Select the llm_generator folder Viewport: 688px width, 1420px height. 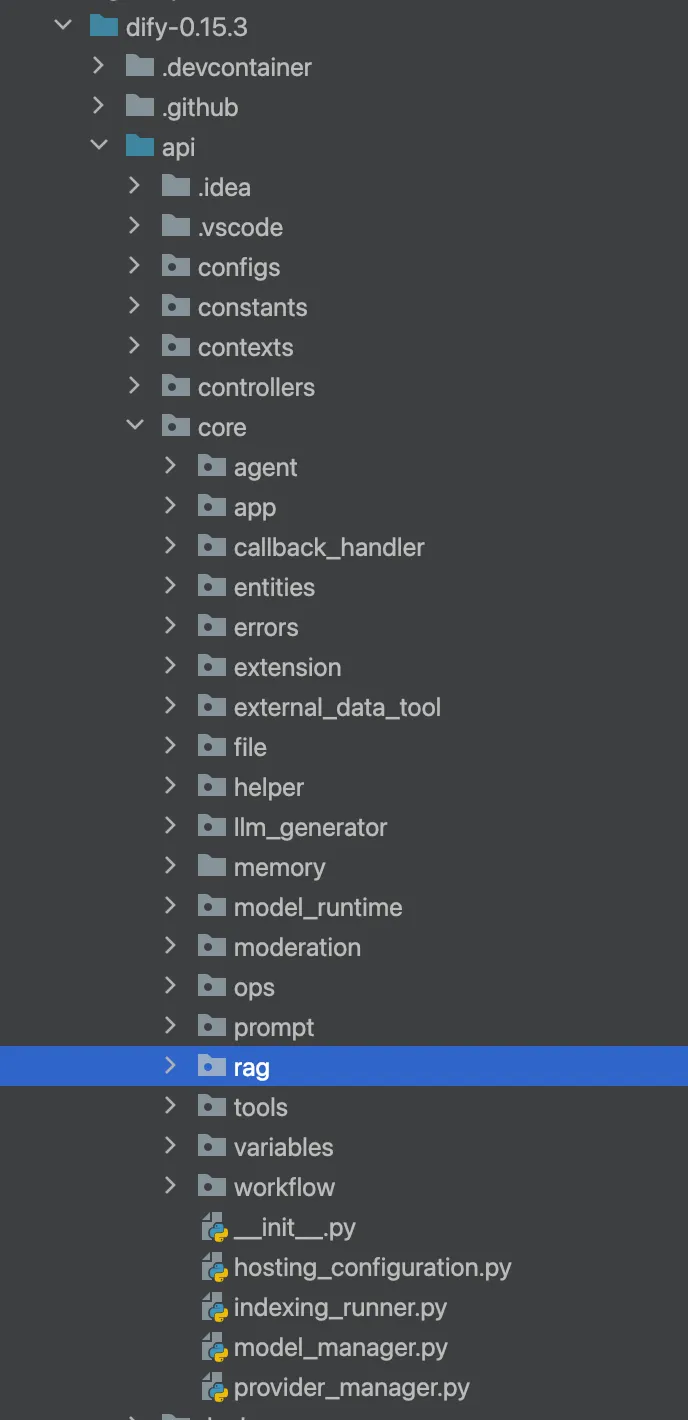[310, 827]
